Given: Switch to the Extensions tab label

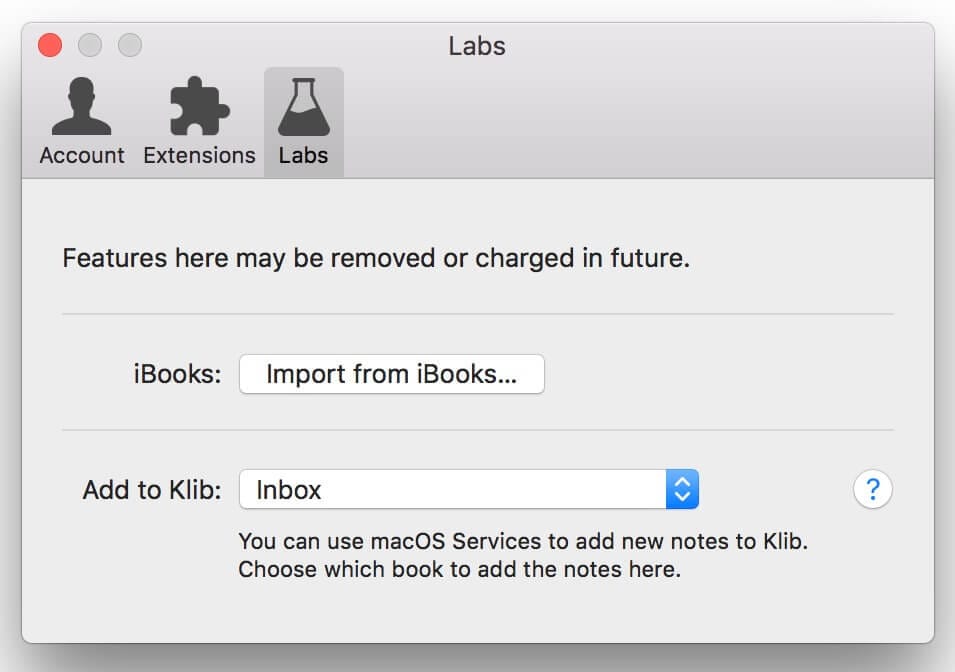Looking at the screenshot, I should 199,156.
